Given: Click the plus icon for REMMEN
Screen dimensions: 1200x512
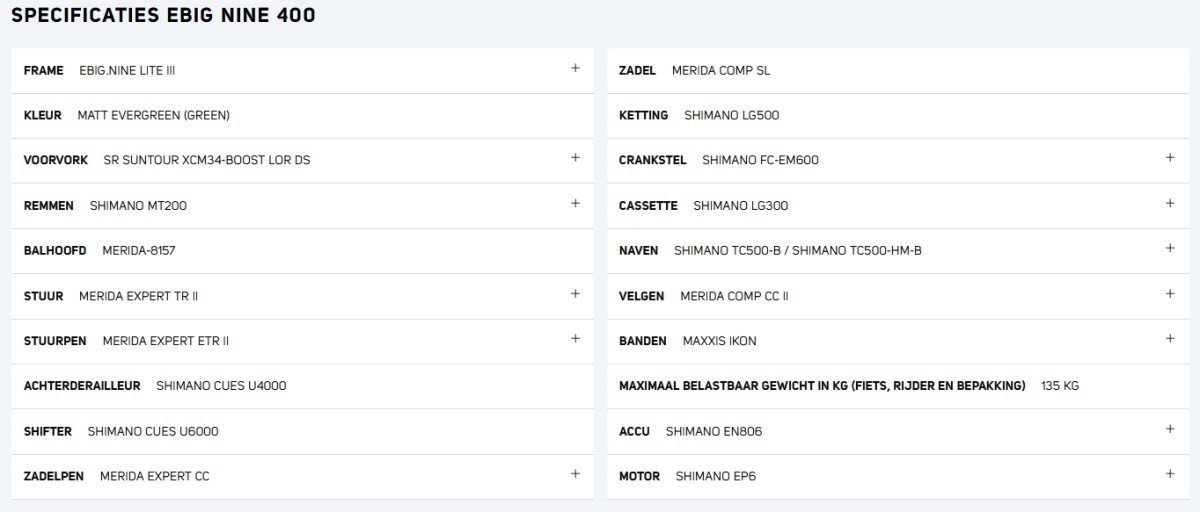Looking at the screenshot, I should pos(575,203).
